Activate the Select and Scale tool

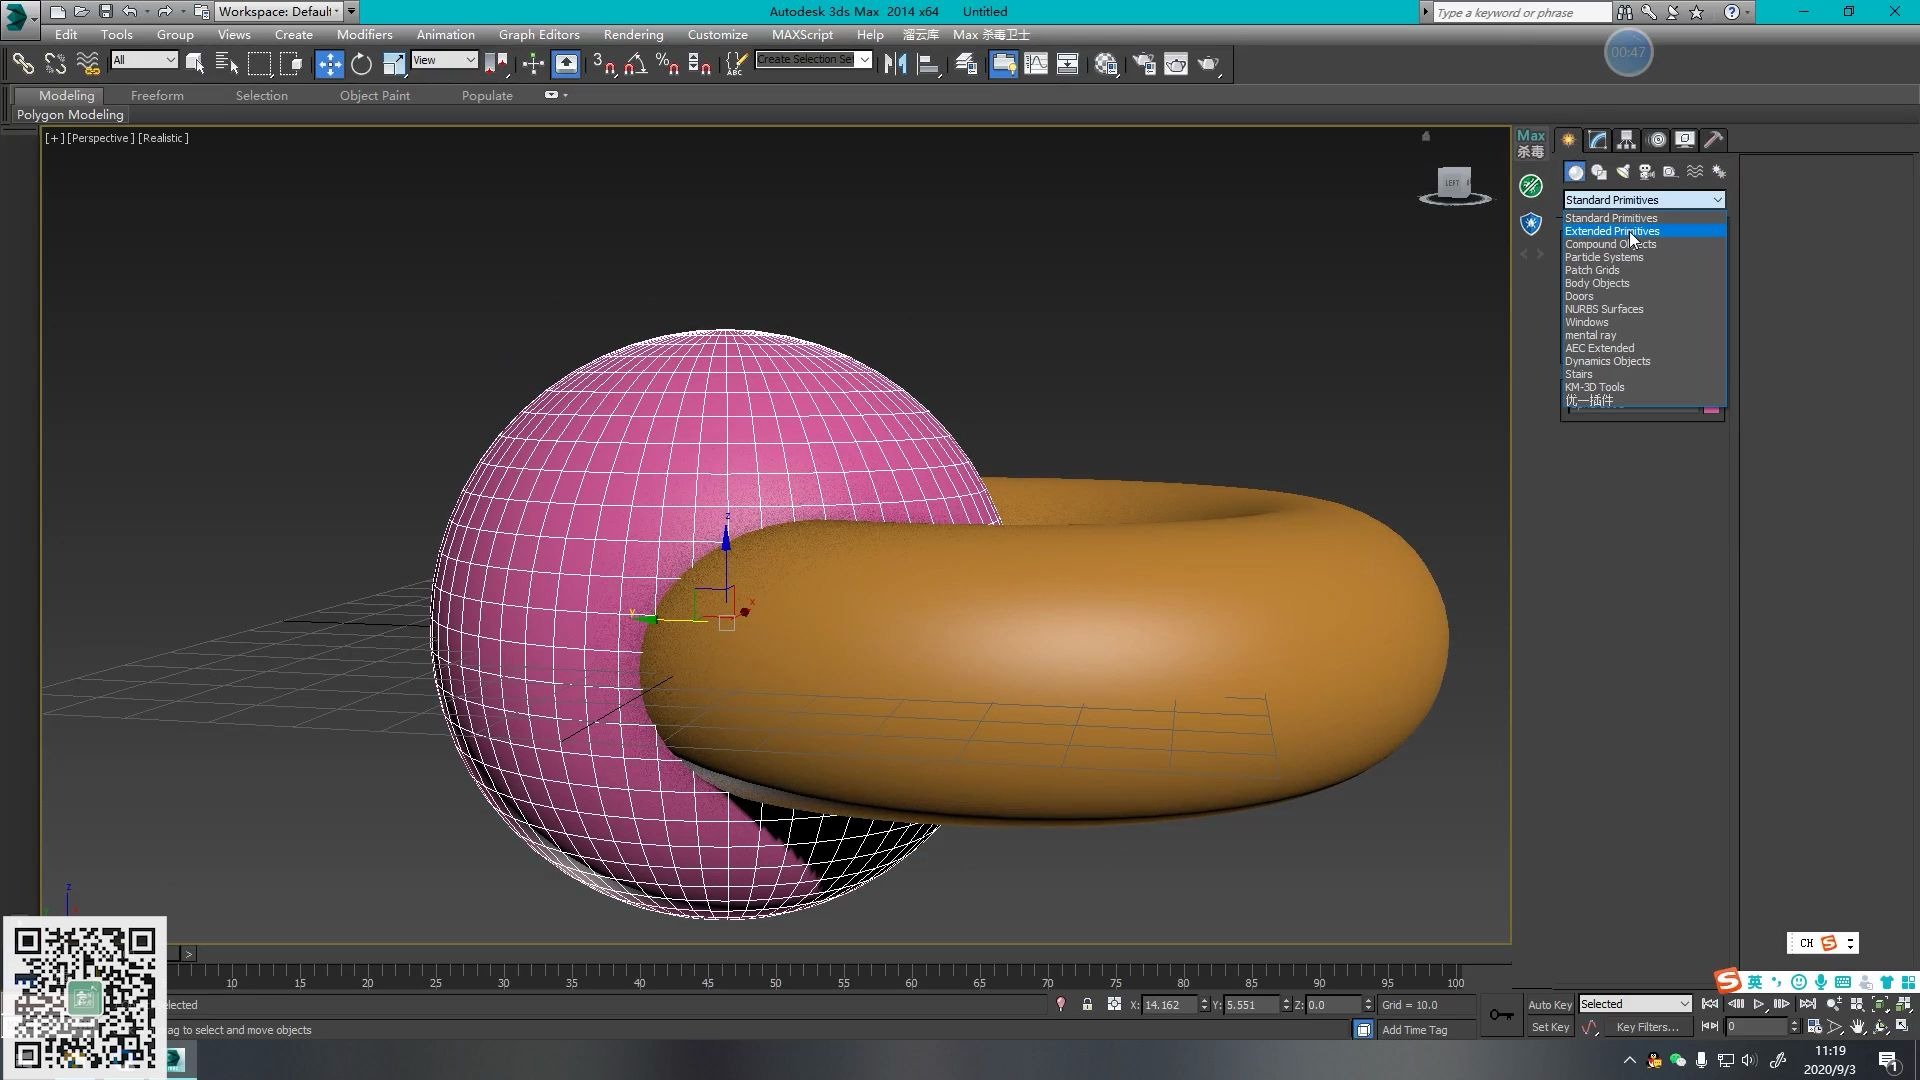[x=393, y=63]
